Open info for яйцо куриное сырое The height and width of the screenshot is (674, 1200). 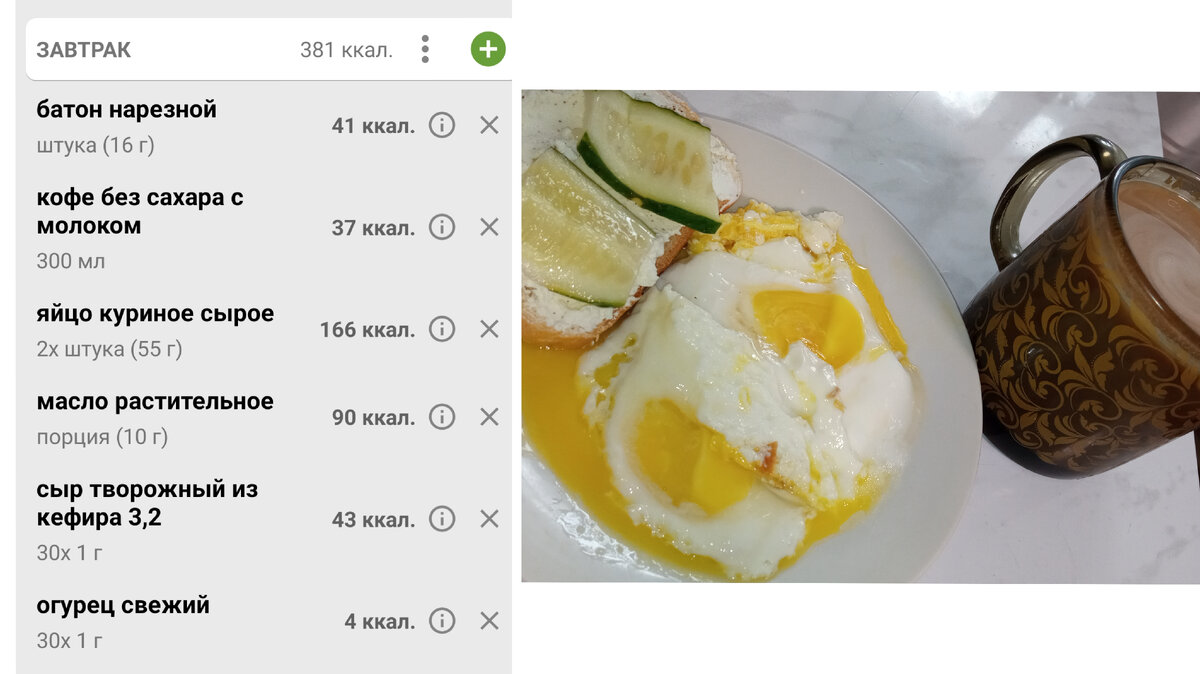coord(442,329)
